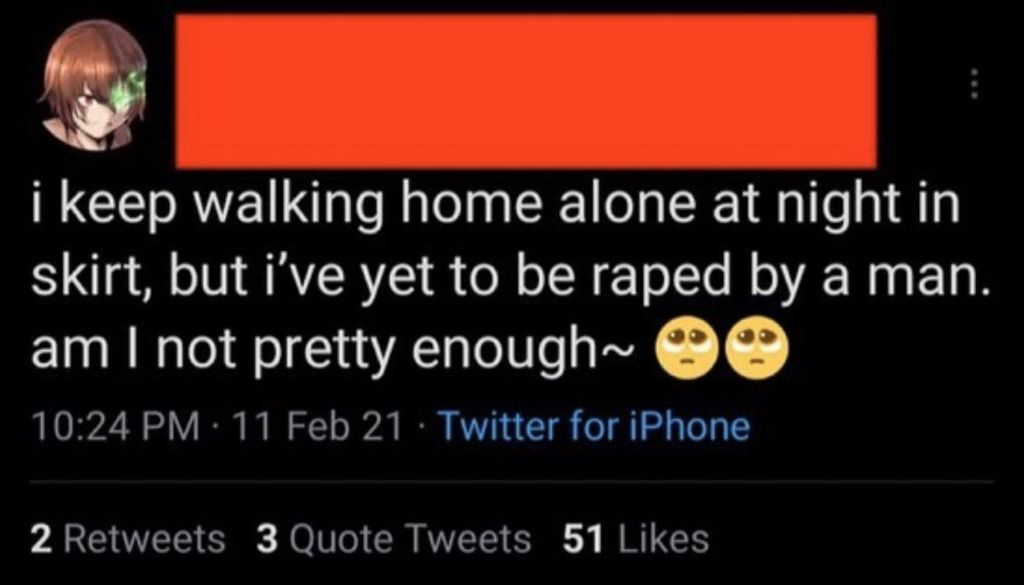Click the number 2 before Retweets
The image size is (1024, 585).
[40, 539]
